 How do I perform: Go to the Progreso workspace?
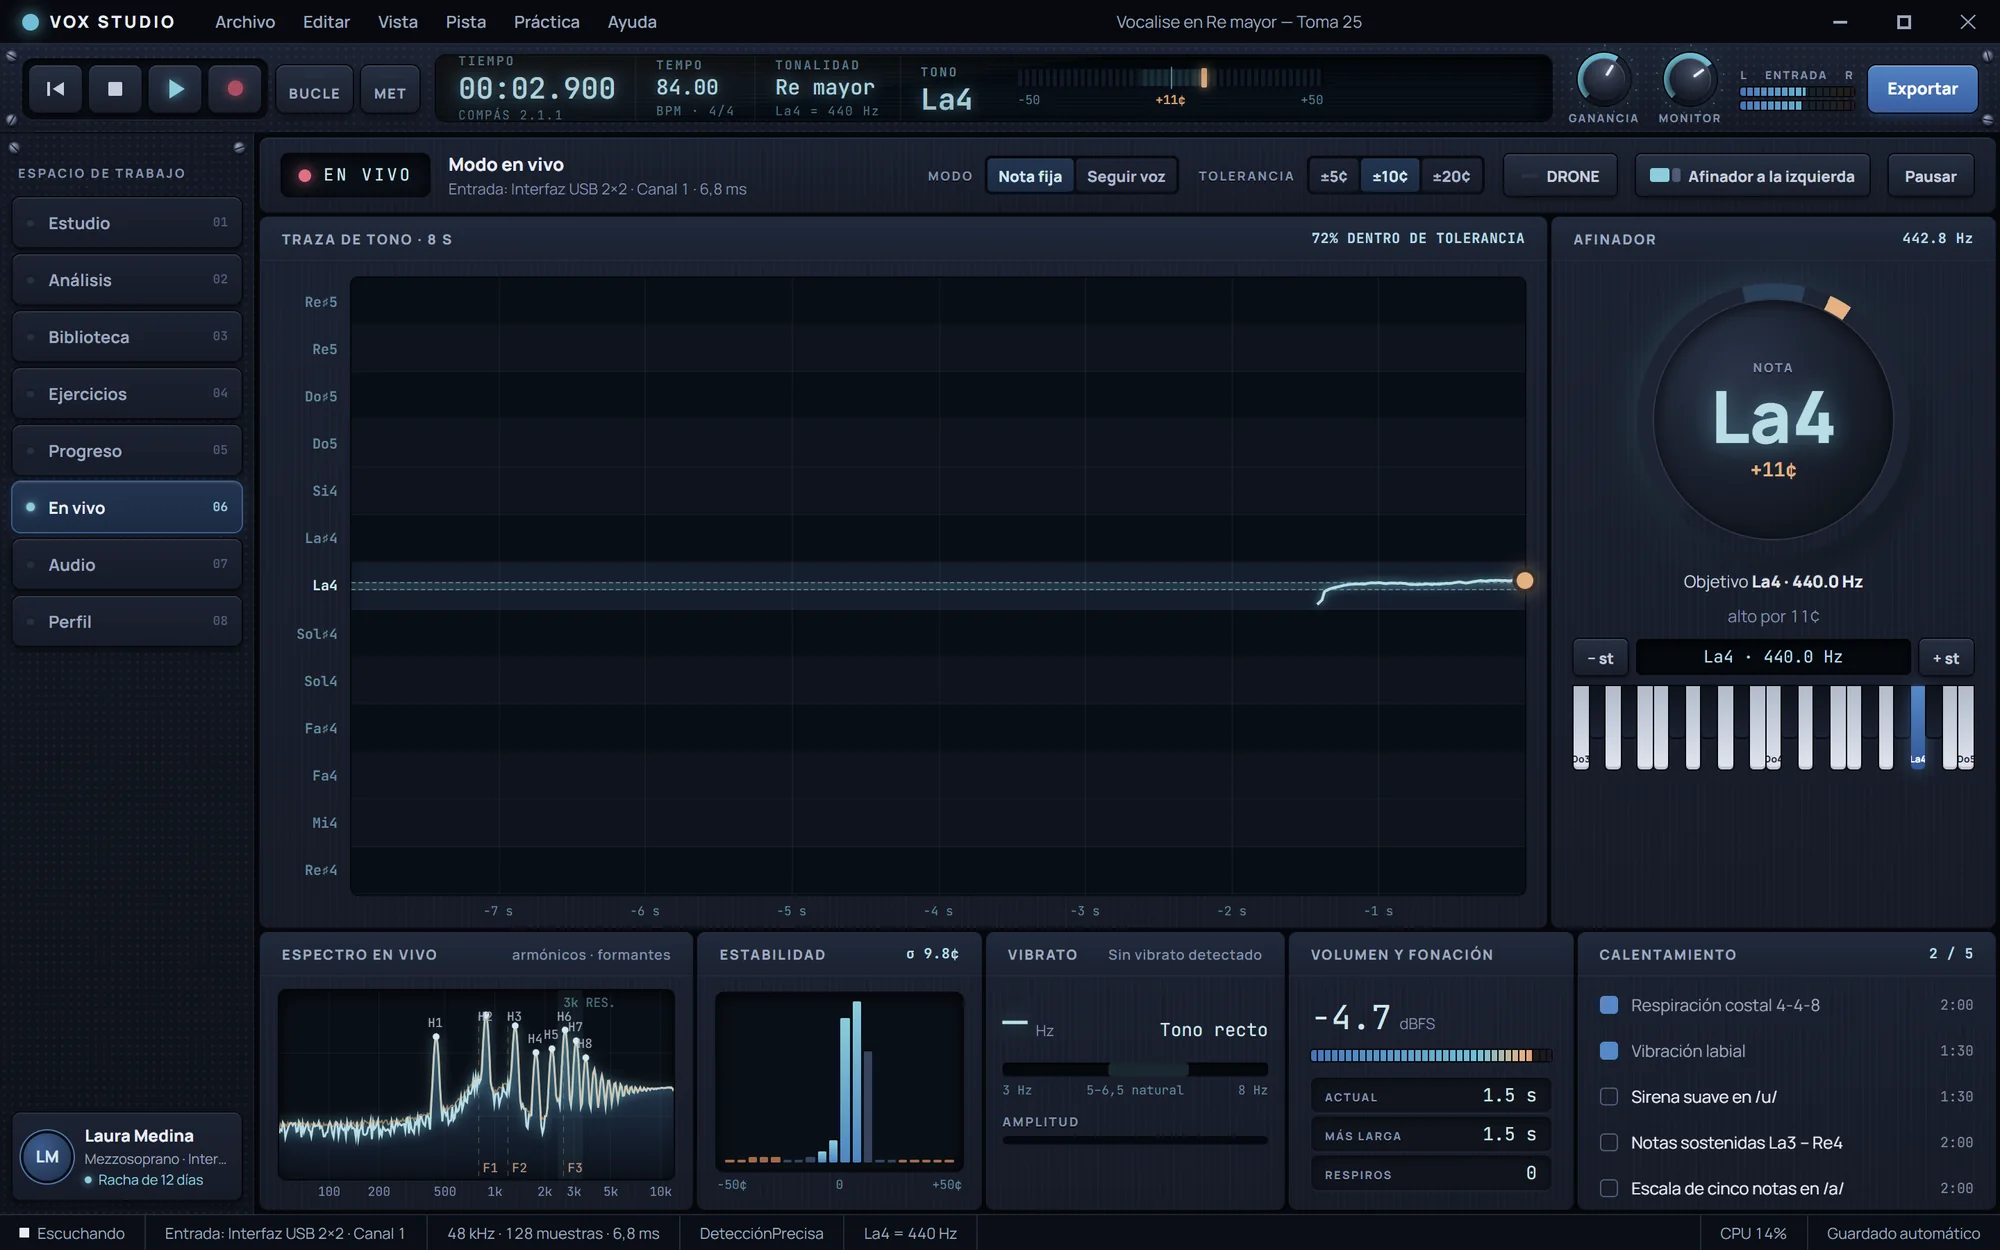point(127,451)
